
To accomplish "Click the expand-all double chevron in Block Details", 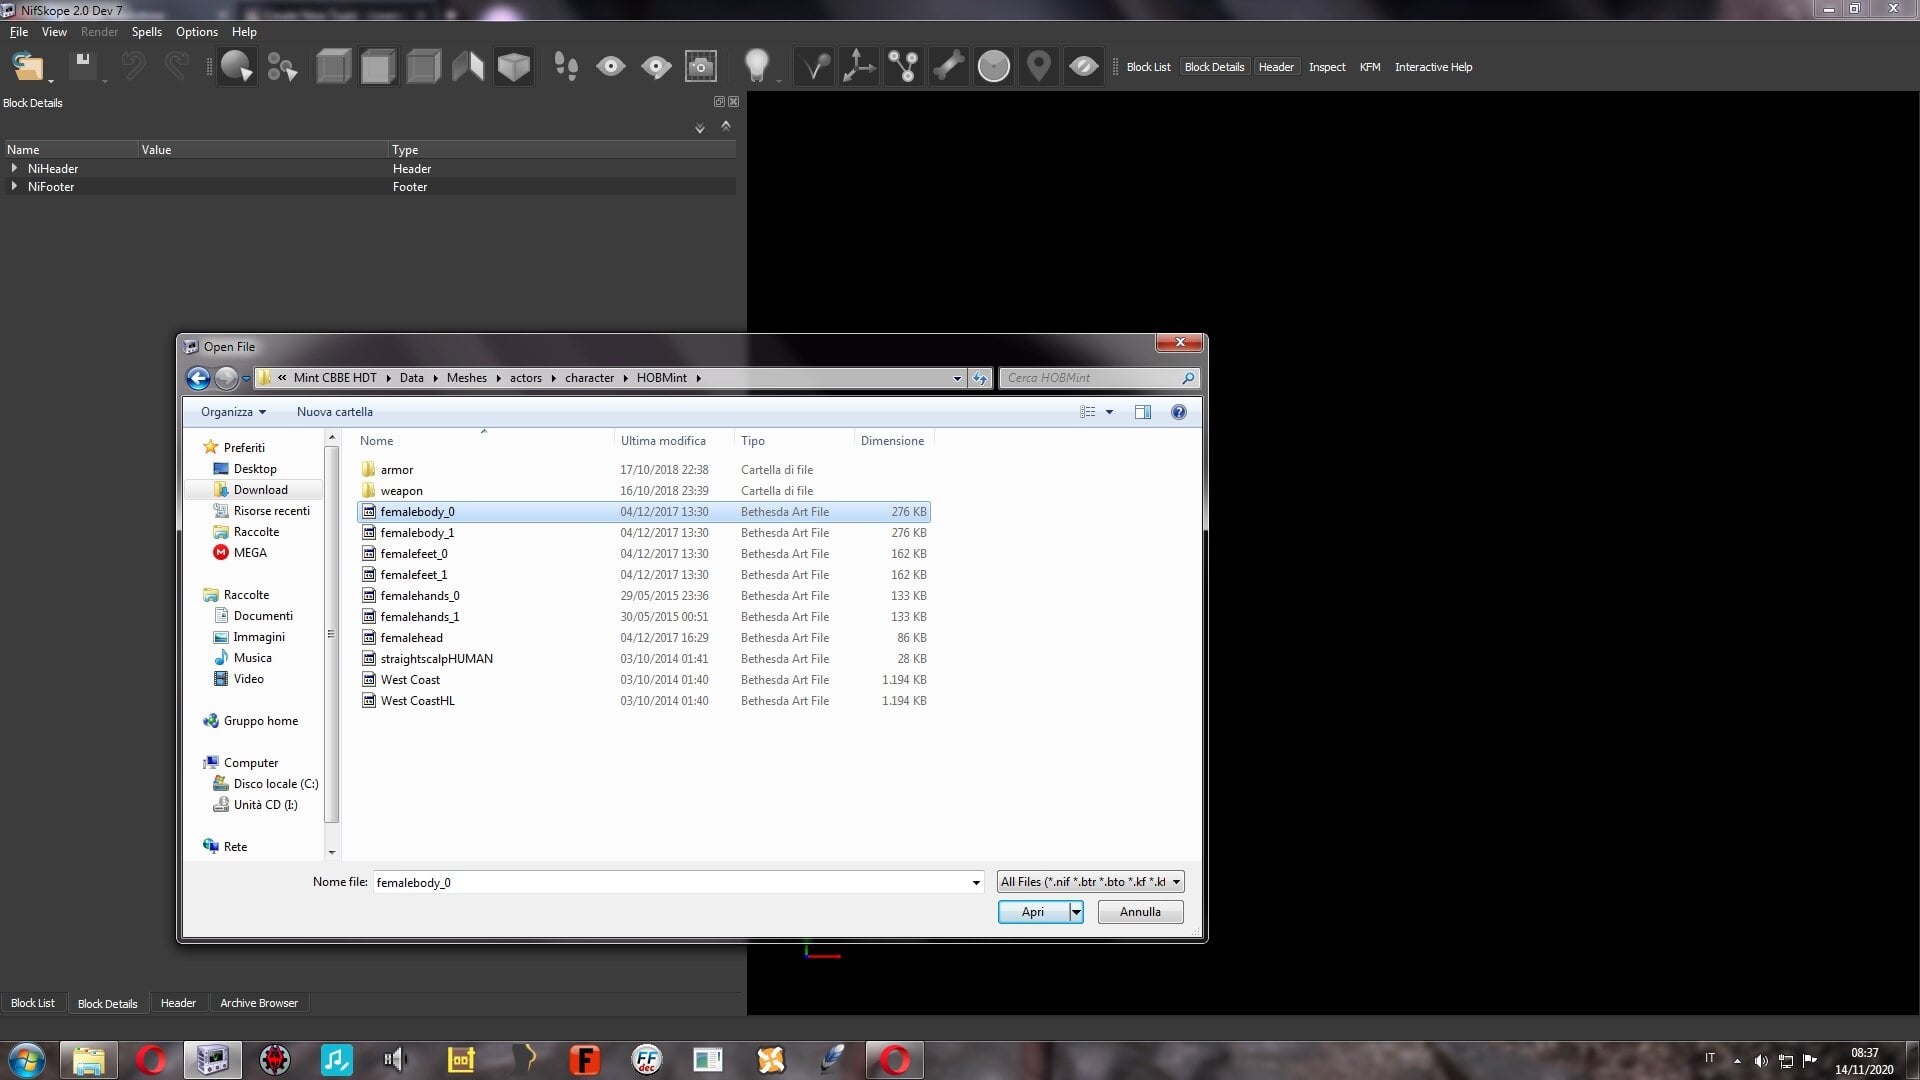I will point(700,128).
